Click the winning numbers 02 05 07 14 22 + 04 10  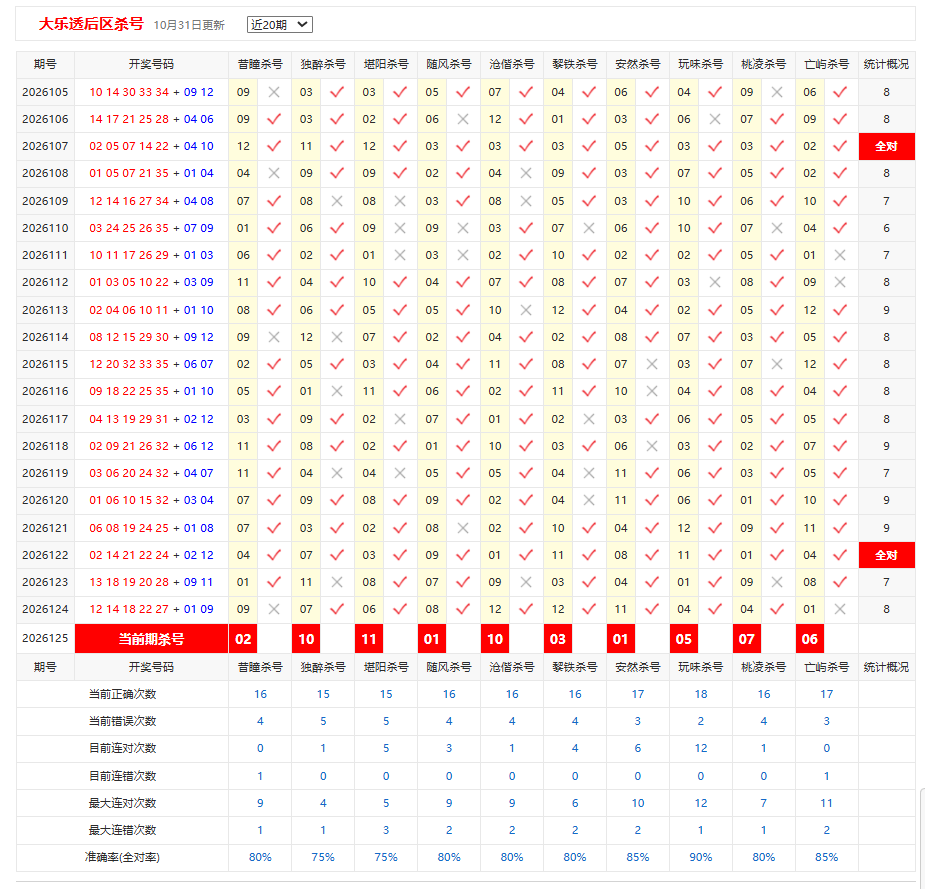[x=152, y=146]
